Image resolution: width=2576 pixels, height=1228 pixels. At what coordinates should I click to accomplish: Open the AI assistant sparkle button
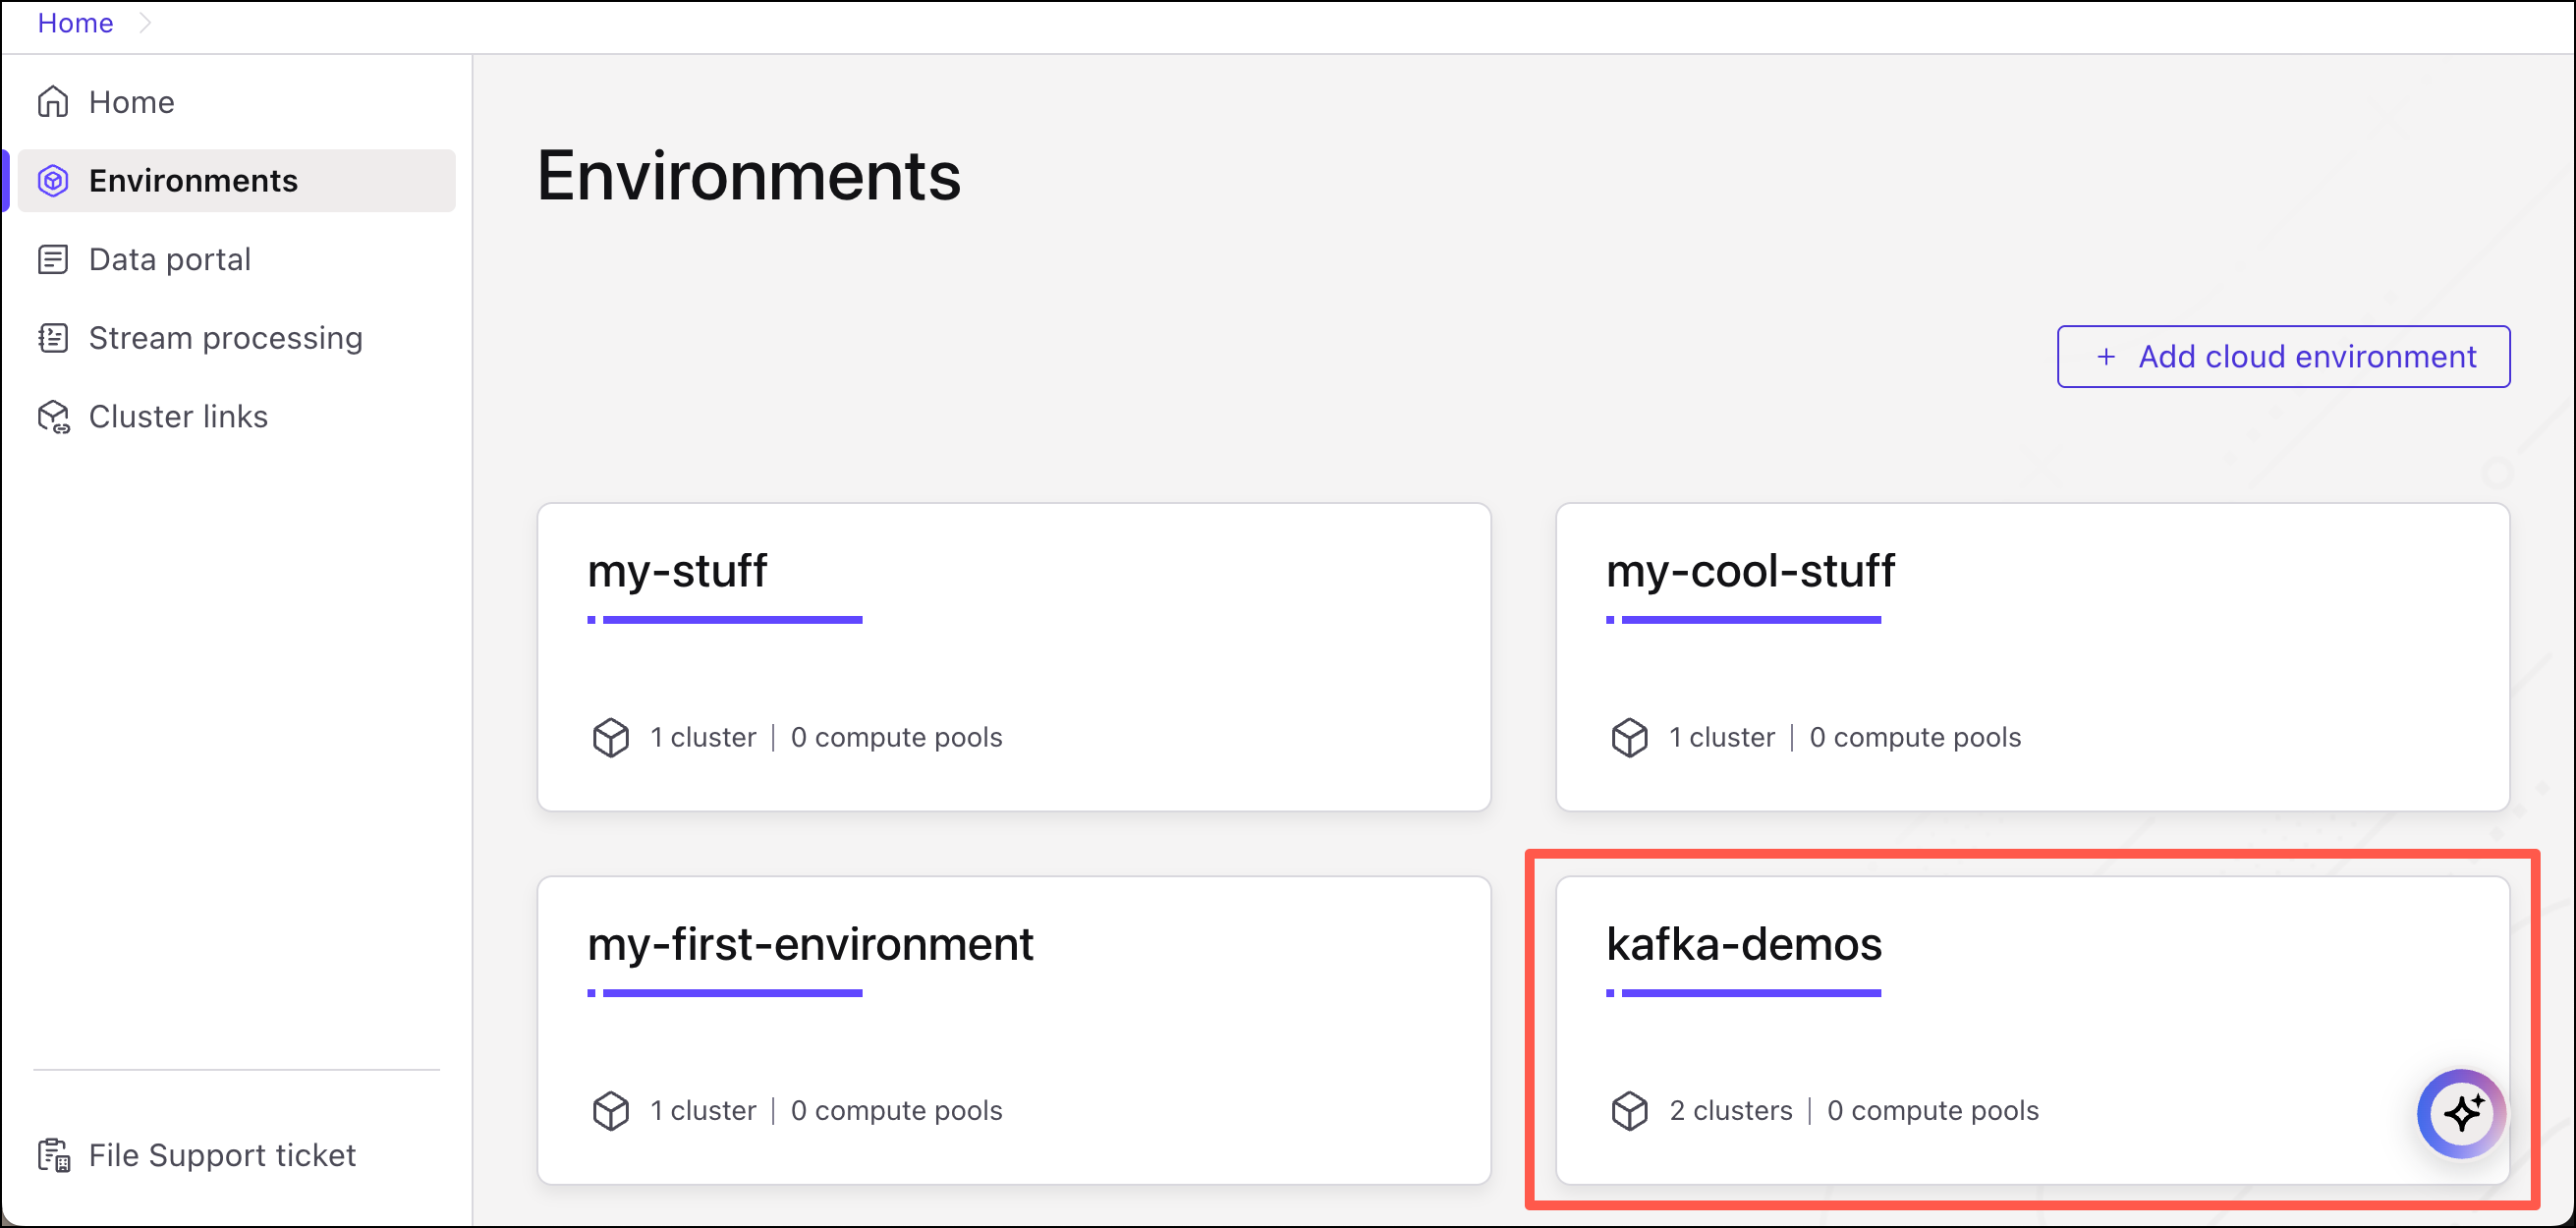pos(2461,1112)
